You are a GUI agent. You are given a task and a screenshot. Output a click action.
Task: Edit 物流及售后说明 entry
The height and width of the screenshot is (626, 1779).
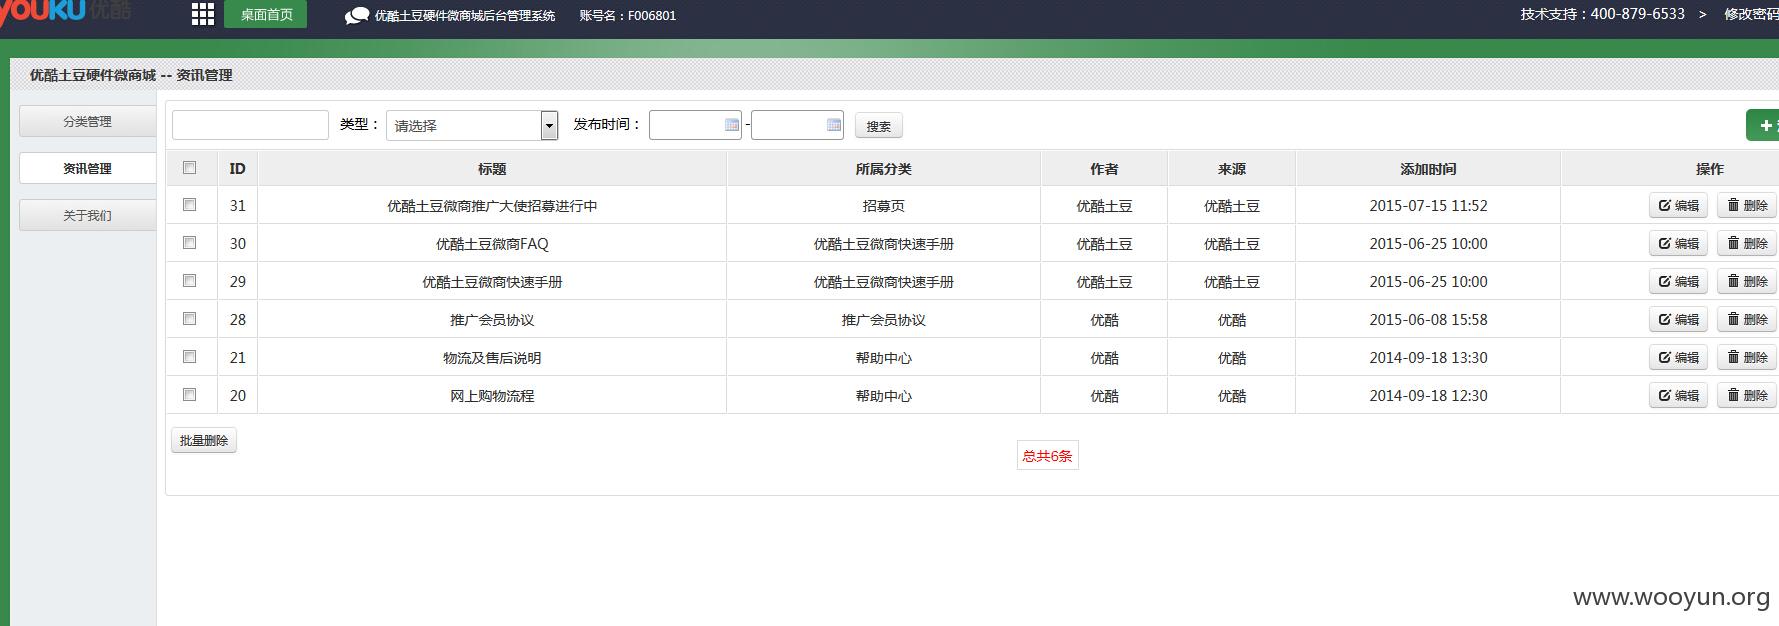pos(1678,357)
